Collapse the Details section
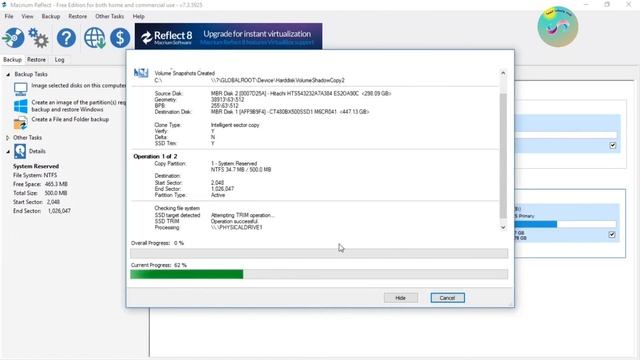This screenshot has width=640, height=360. click(8, 151)
